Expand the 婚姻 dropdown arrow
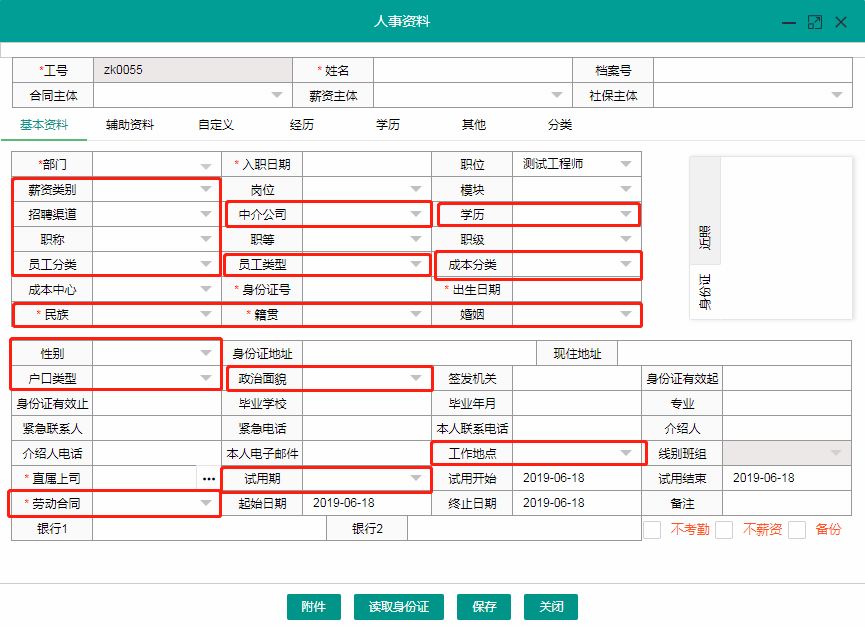 click(x=626, y=314)
